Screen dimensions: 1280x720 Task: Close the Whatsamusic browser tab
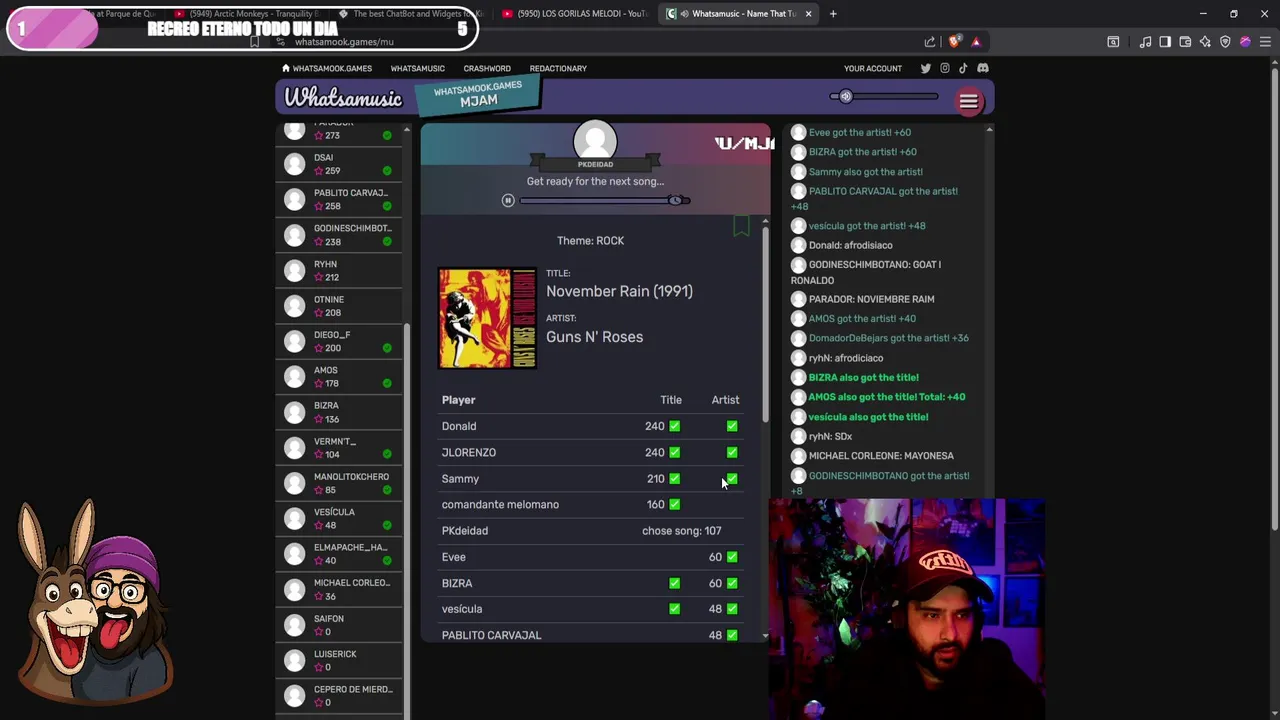808,14
